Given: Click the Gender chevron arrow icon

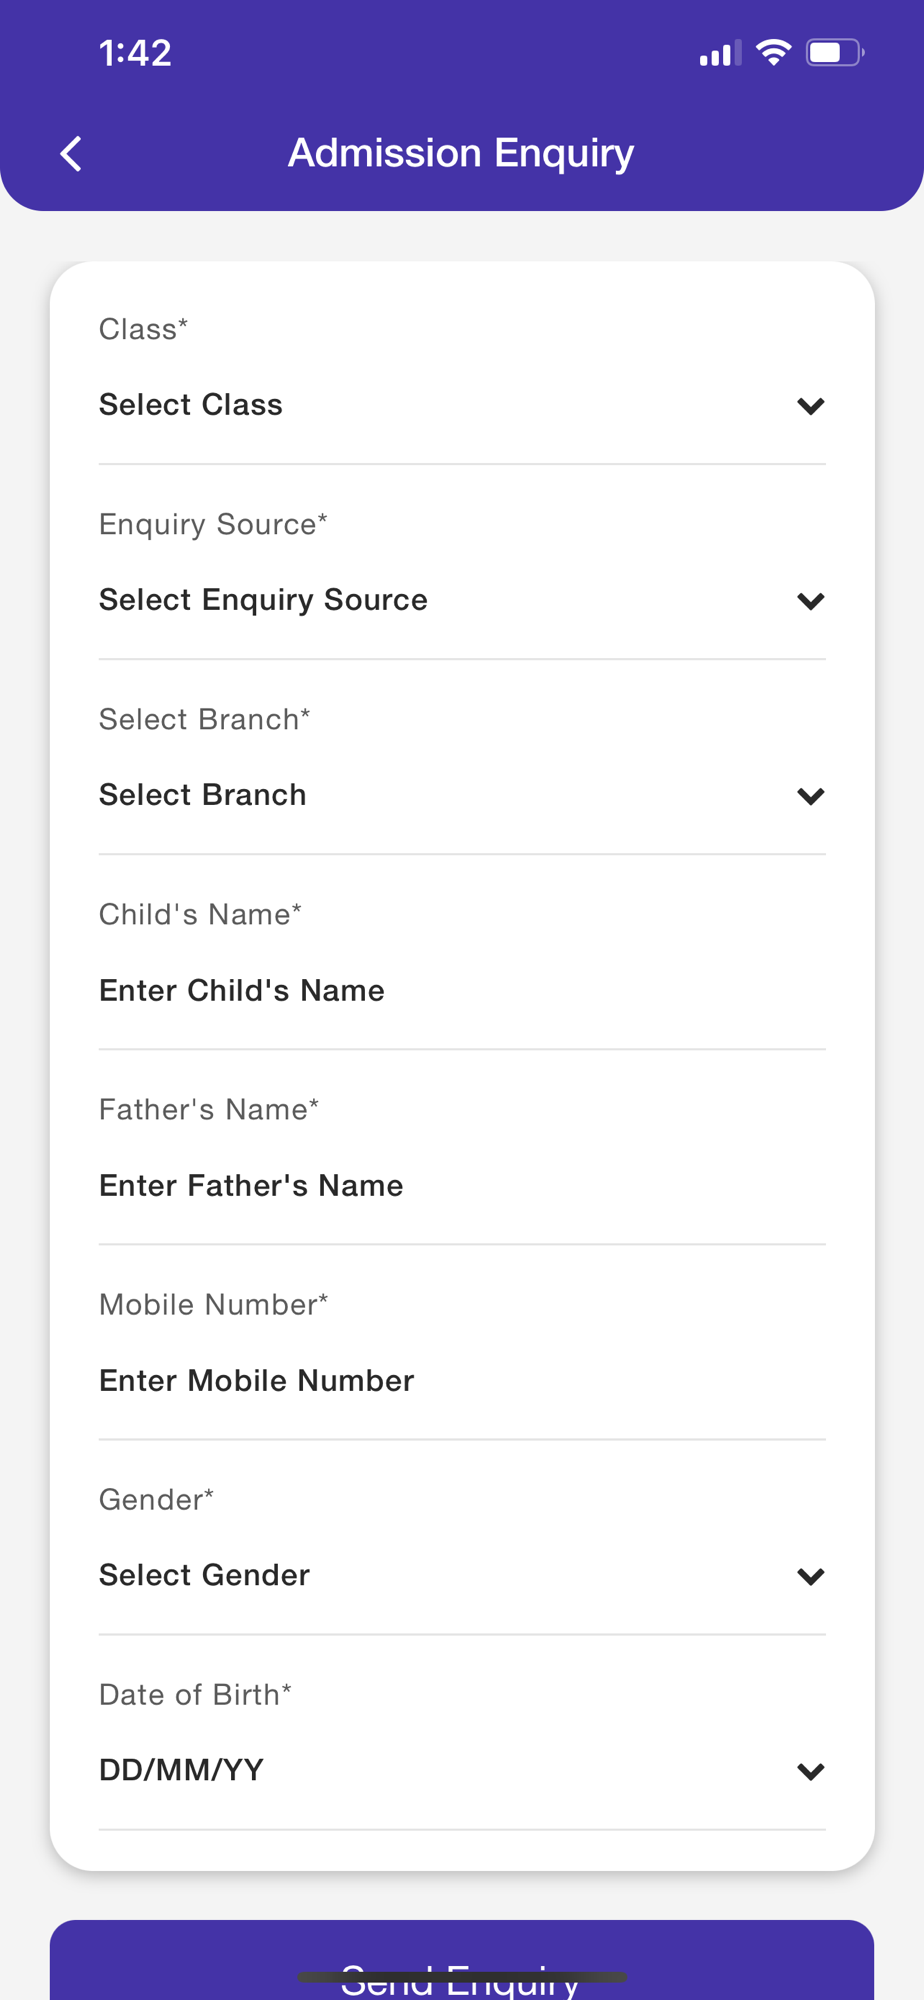Looking at the screenshot, I should 810,1576.
